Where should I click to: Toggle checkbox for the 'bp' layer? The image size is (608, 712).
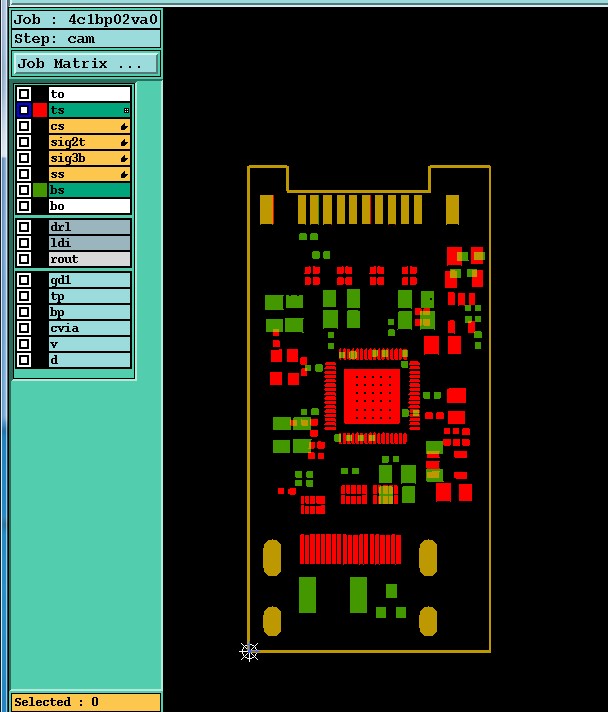(24, 312)
